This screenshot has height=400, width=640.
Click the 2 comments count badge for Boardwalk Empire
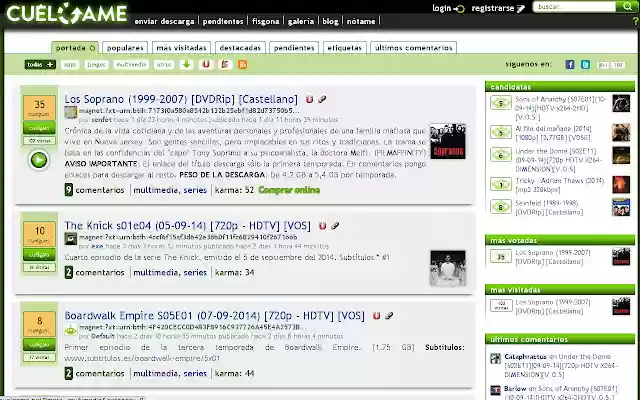(x=69, y=373)
